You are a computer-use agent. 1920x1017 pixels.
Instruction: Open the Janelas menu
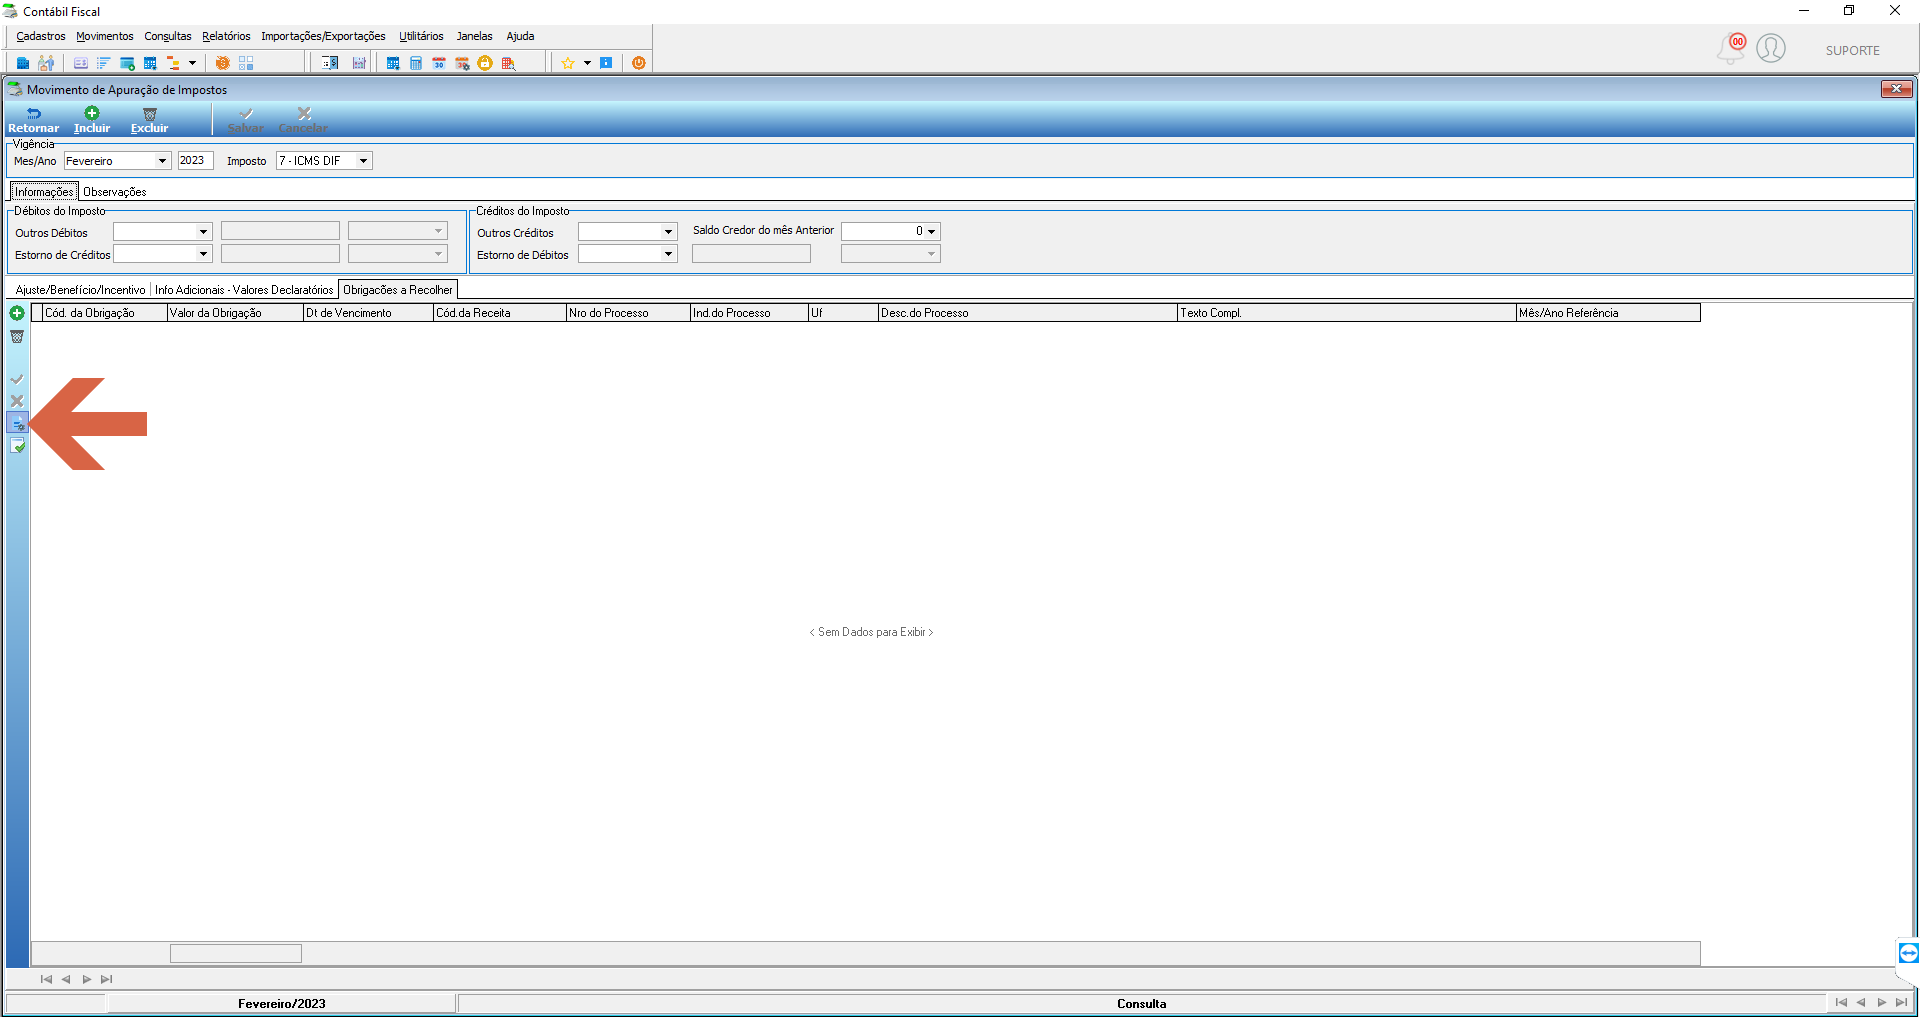[474, 36]
